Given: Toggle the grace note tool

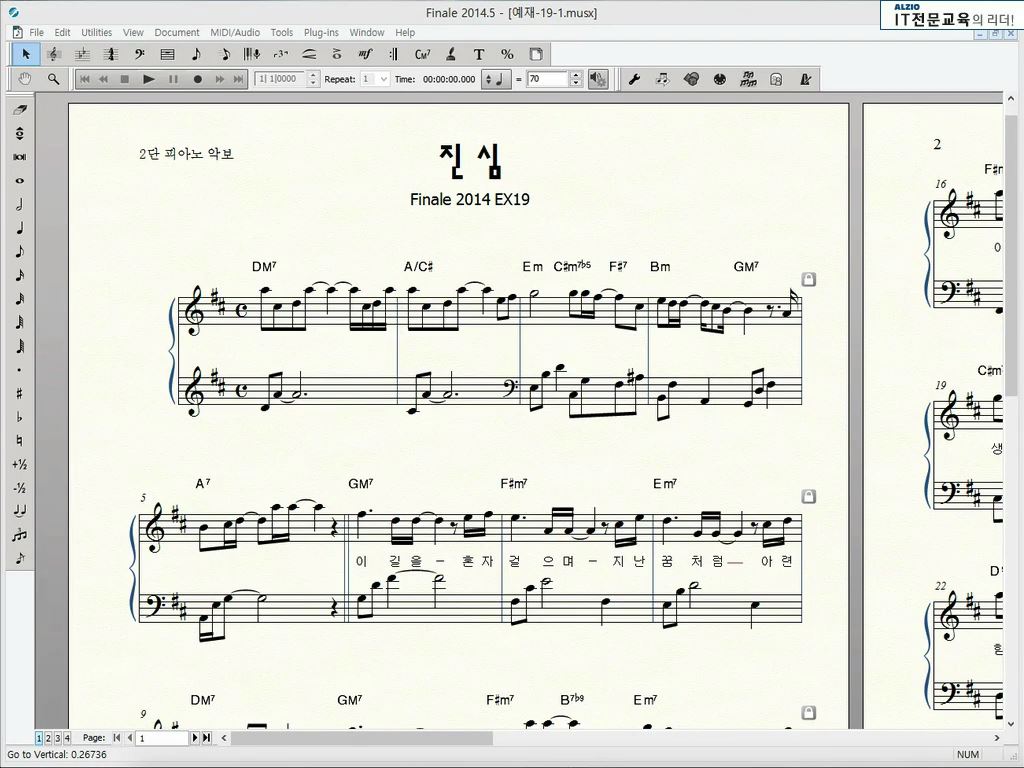Looking at the screenshot, I should point(20,558).
